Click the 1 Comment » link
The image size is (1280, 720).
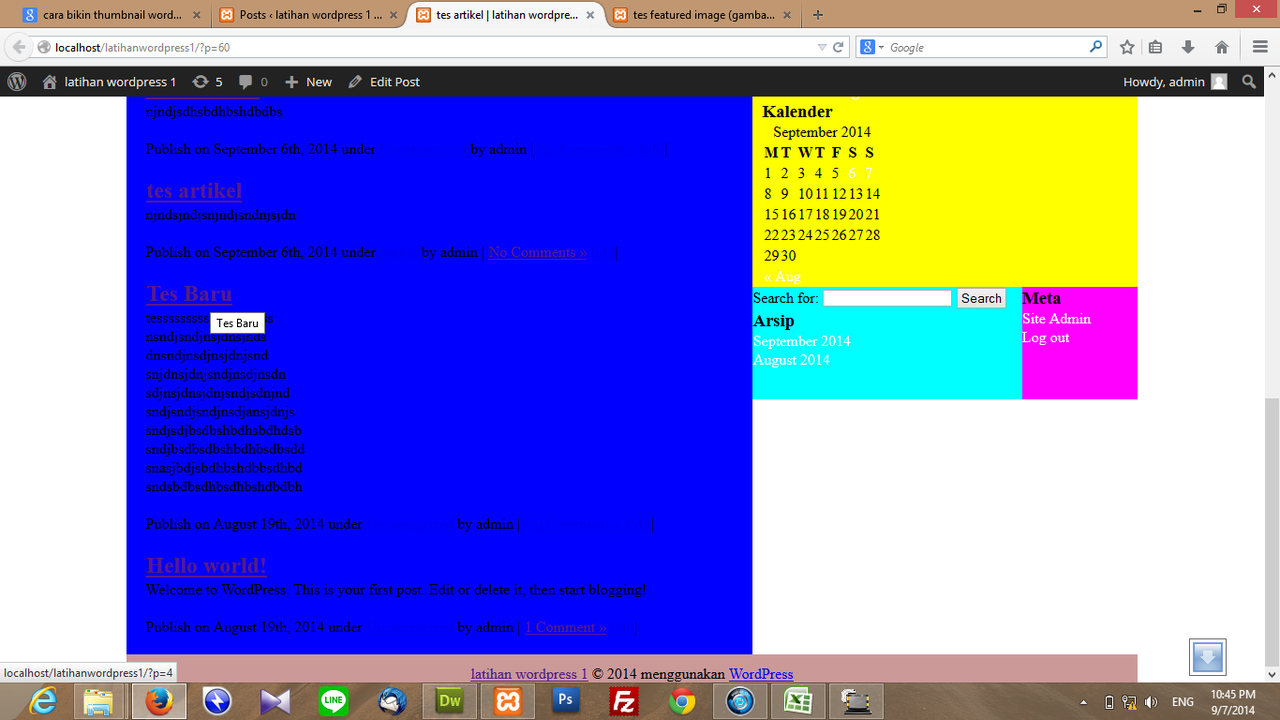pos(565,627)
